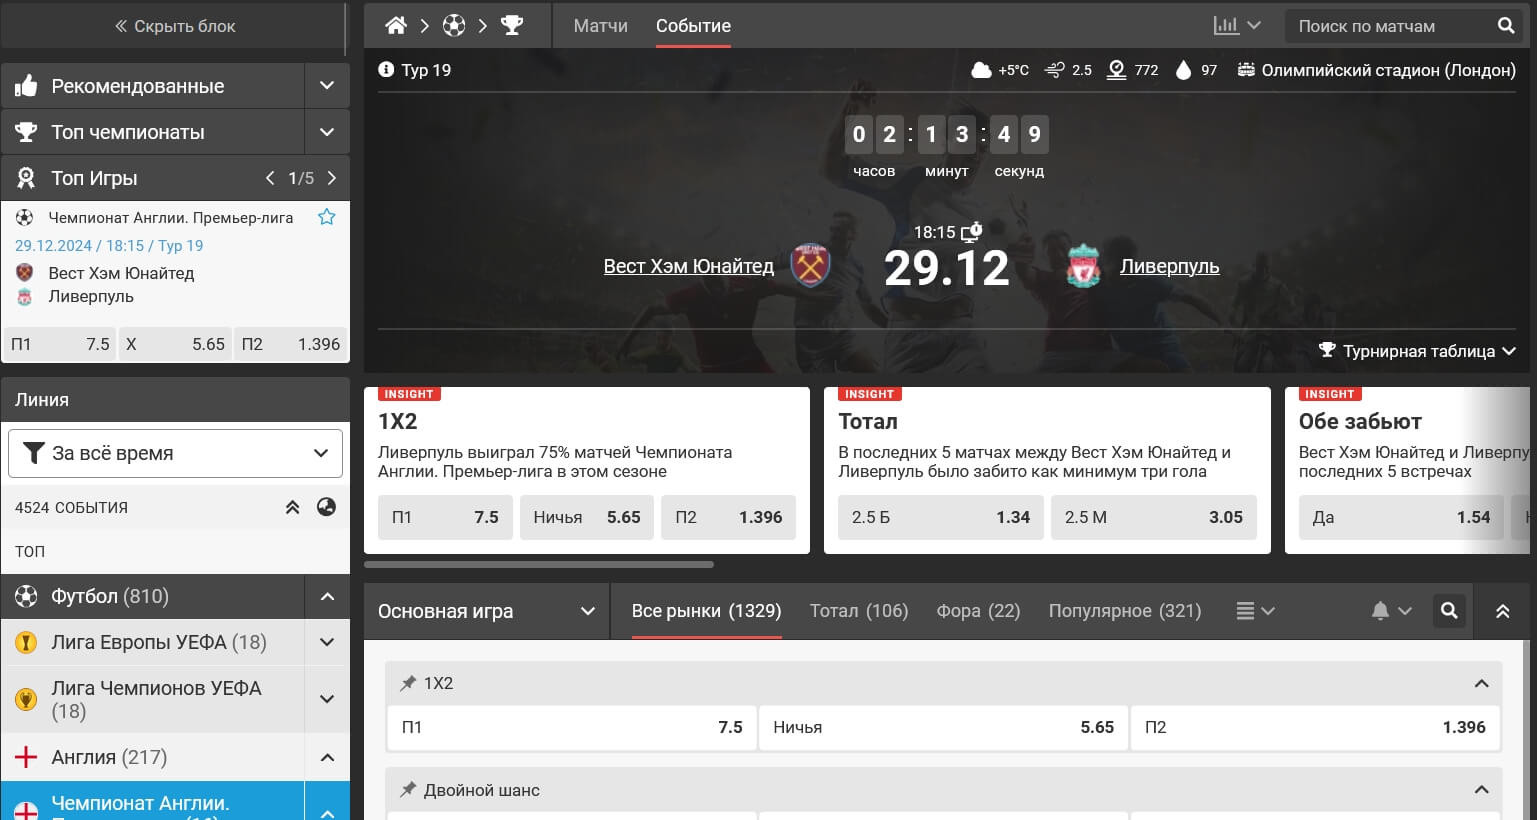Expand Рекомендованные section
Image resolution: width=1537 pixels, height=820 pixels.
tap(327, 86)
